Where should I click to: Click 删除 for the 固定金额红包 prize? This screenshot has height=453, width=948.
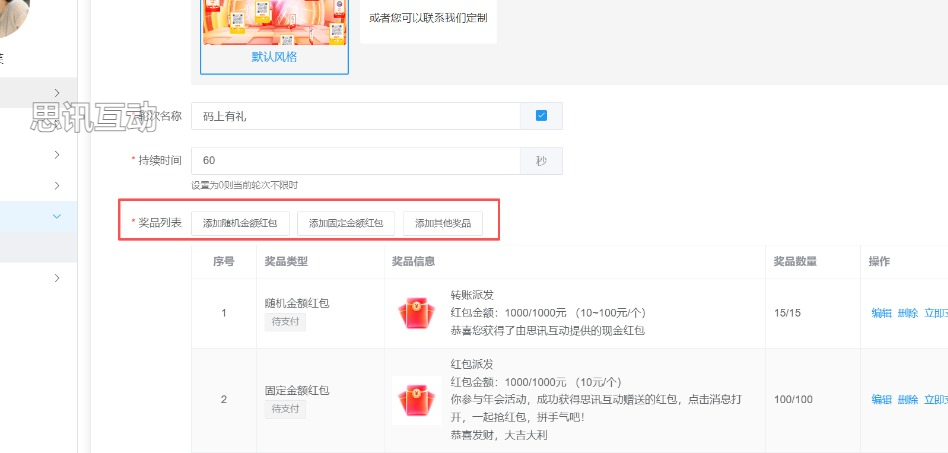tap(907, 400)
